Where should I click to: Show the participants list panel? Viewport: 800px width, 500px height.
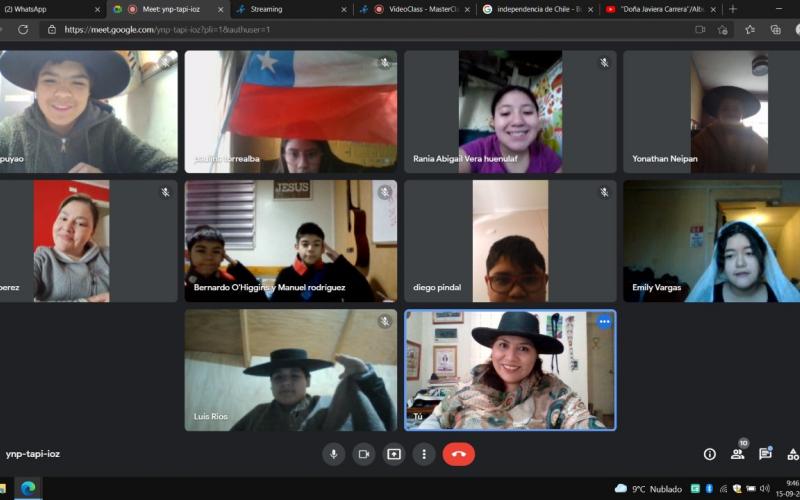click(x=738, y=454)
